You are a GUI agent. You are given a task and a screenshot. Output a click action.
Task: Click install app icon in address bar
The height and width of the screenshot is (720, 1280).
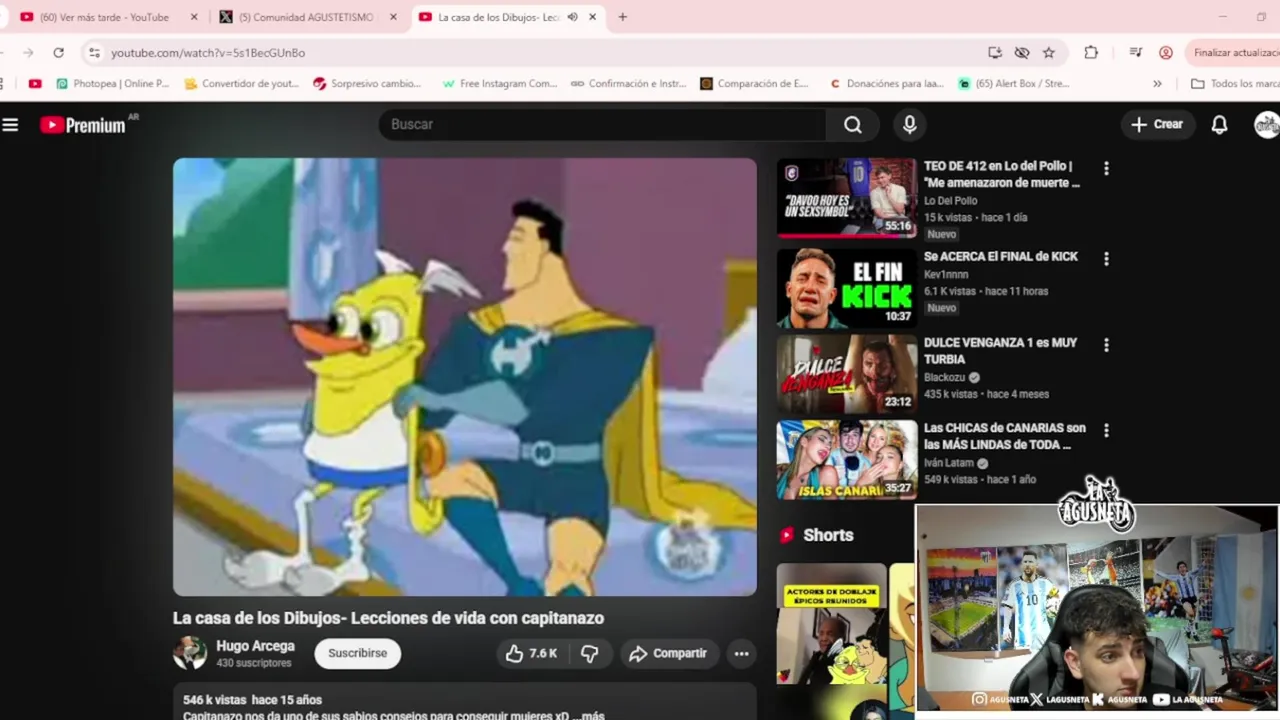click(994, 52)
